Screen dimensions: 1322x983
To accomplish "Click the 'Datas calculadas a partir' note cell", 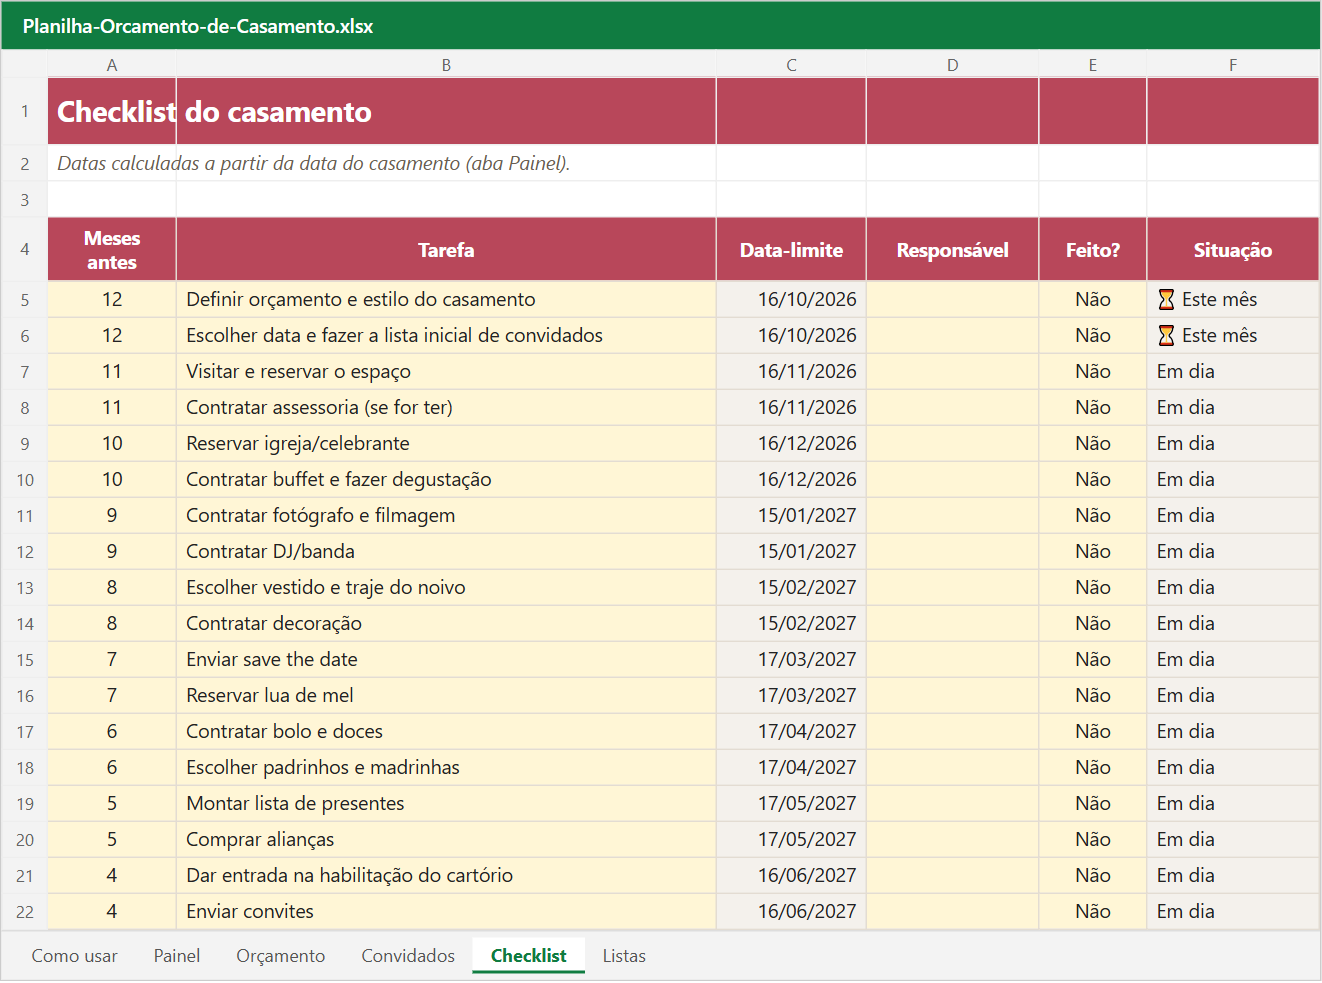I will click(112, 163).
